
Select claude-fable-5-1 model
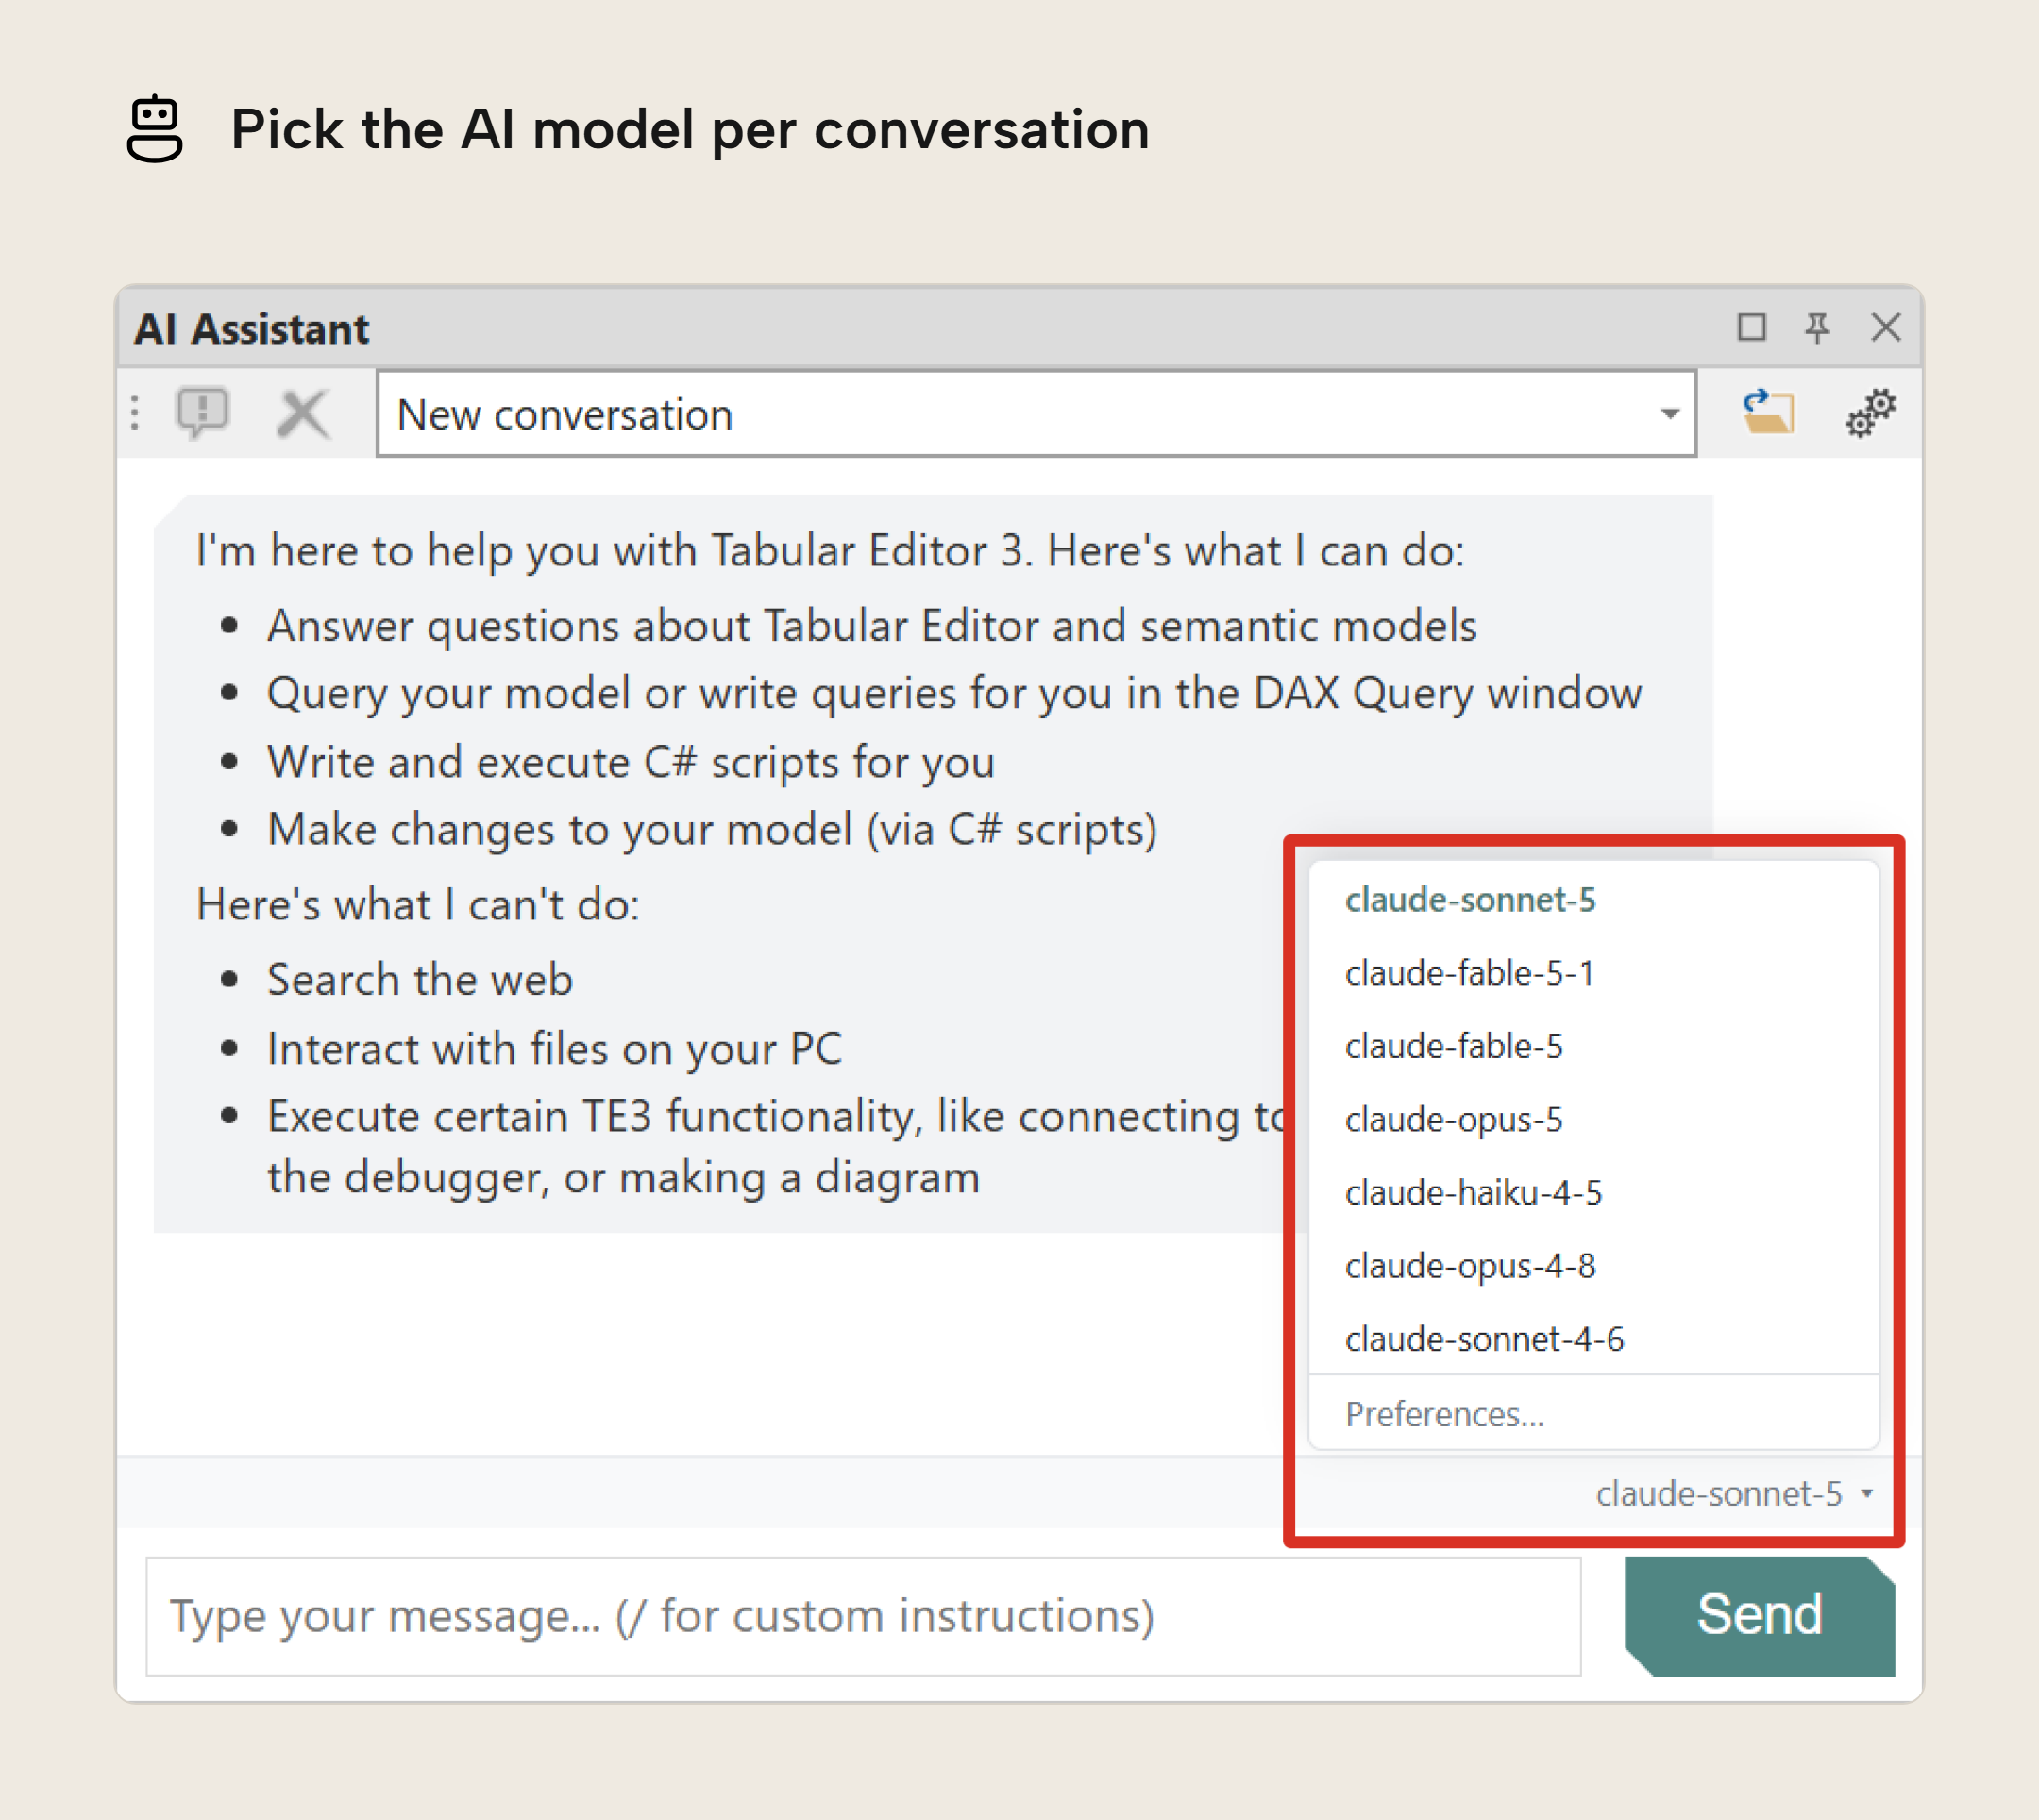point(1594,973)
